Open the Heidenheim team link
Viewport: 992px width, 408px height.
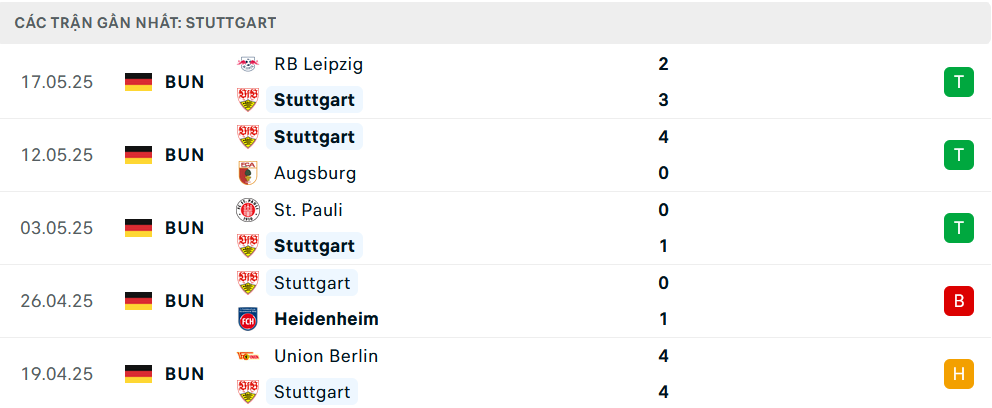click(326, 319)
